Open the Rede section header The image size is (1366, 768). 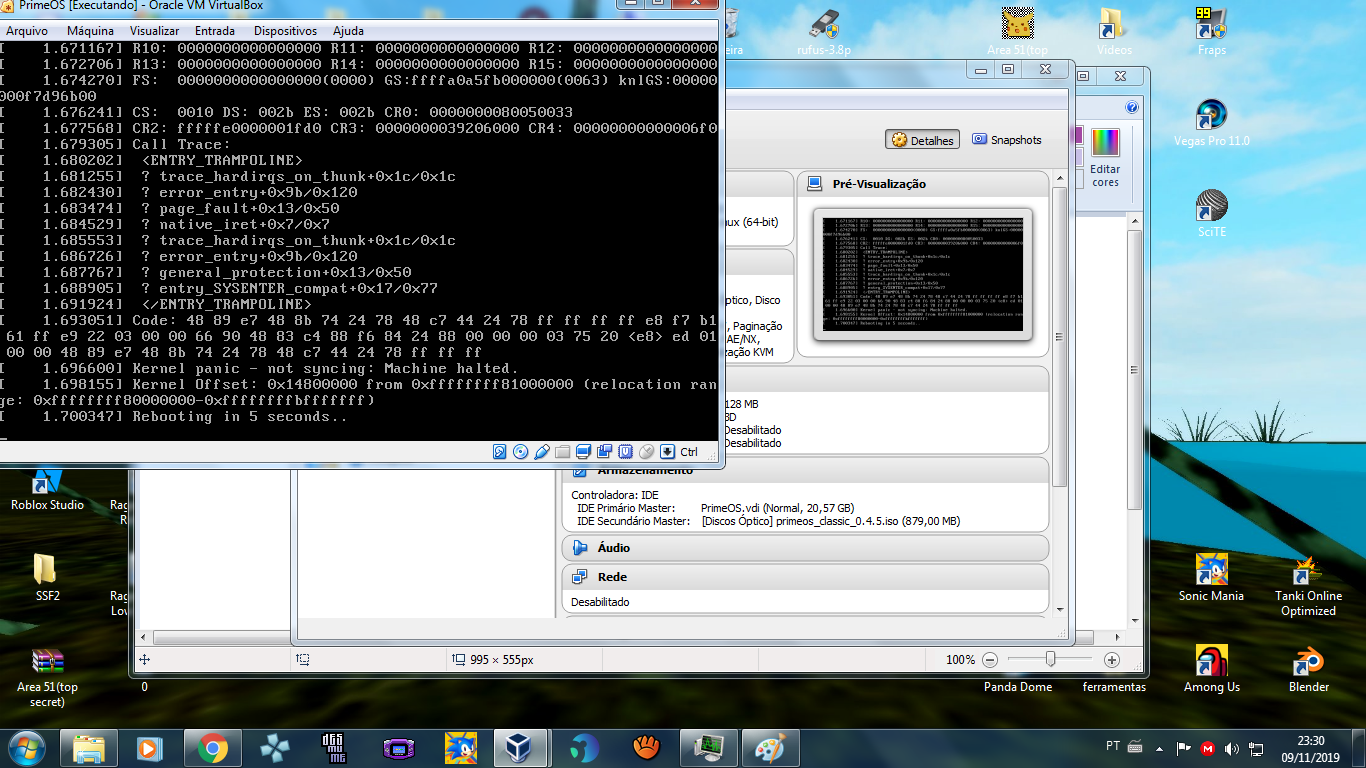(x=805, y=577)
